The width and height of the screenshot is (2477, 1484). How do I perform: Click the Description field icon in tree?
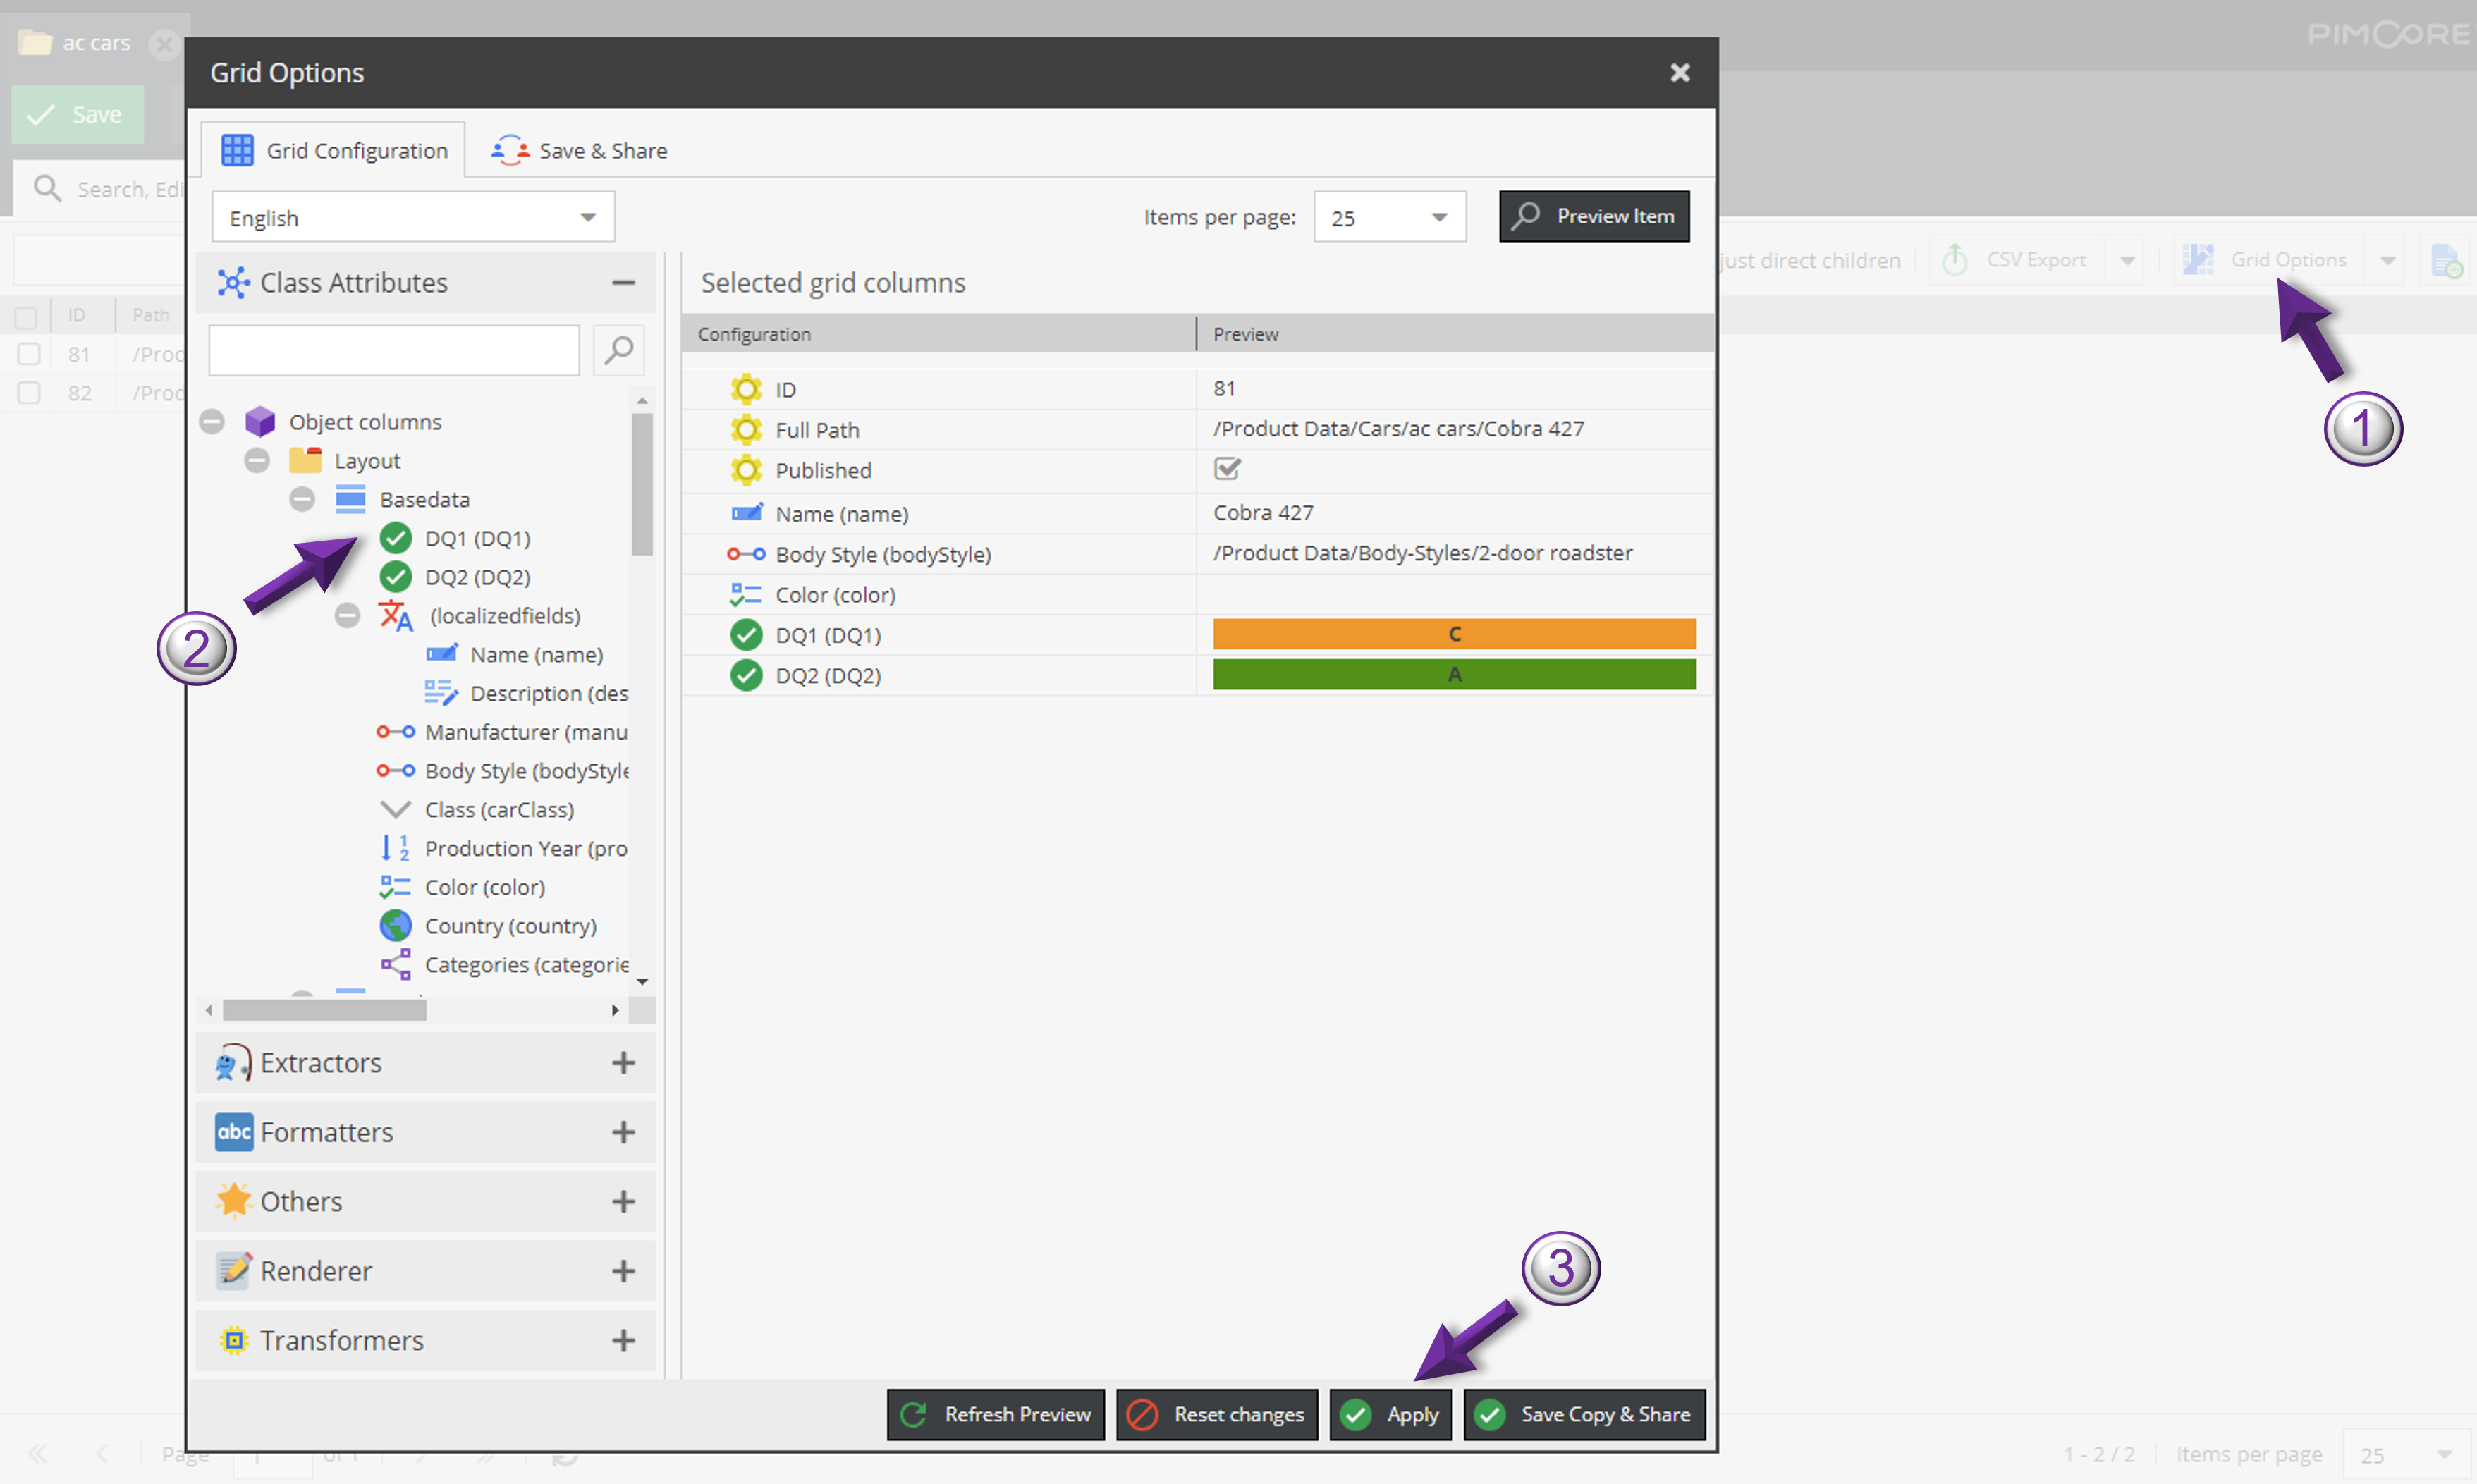tap(441, 693)
